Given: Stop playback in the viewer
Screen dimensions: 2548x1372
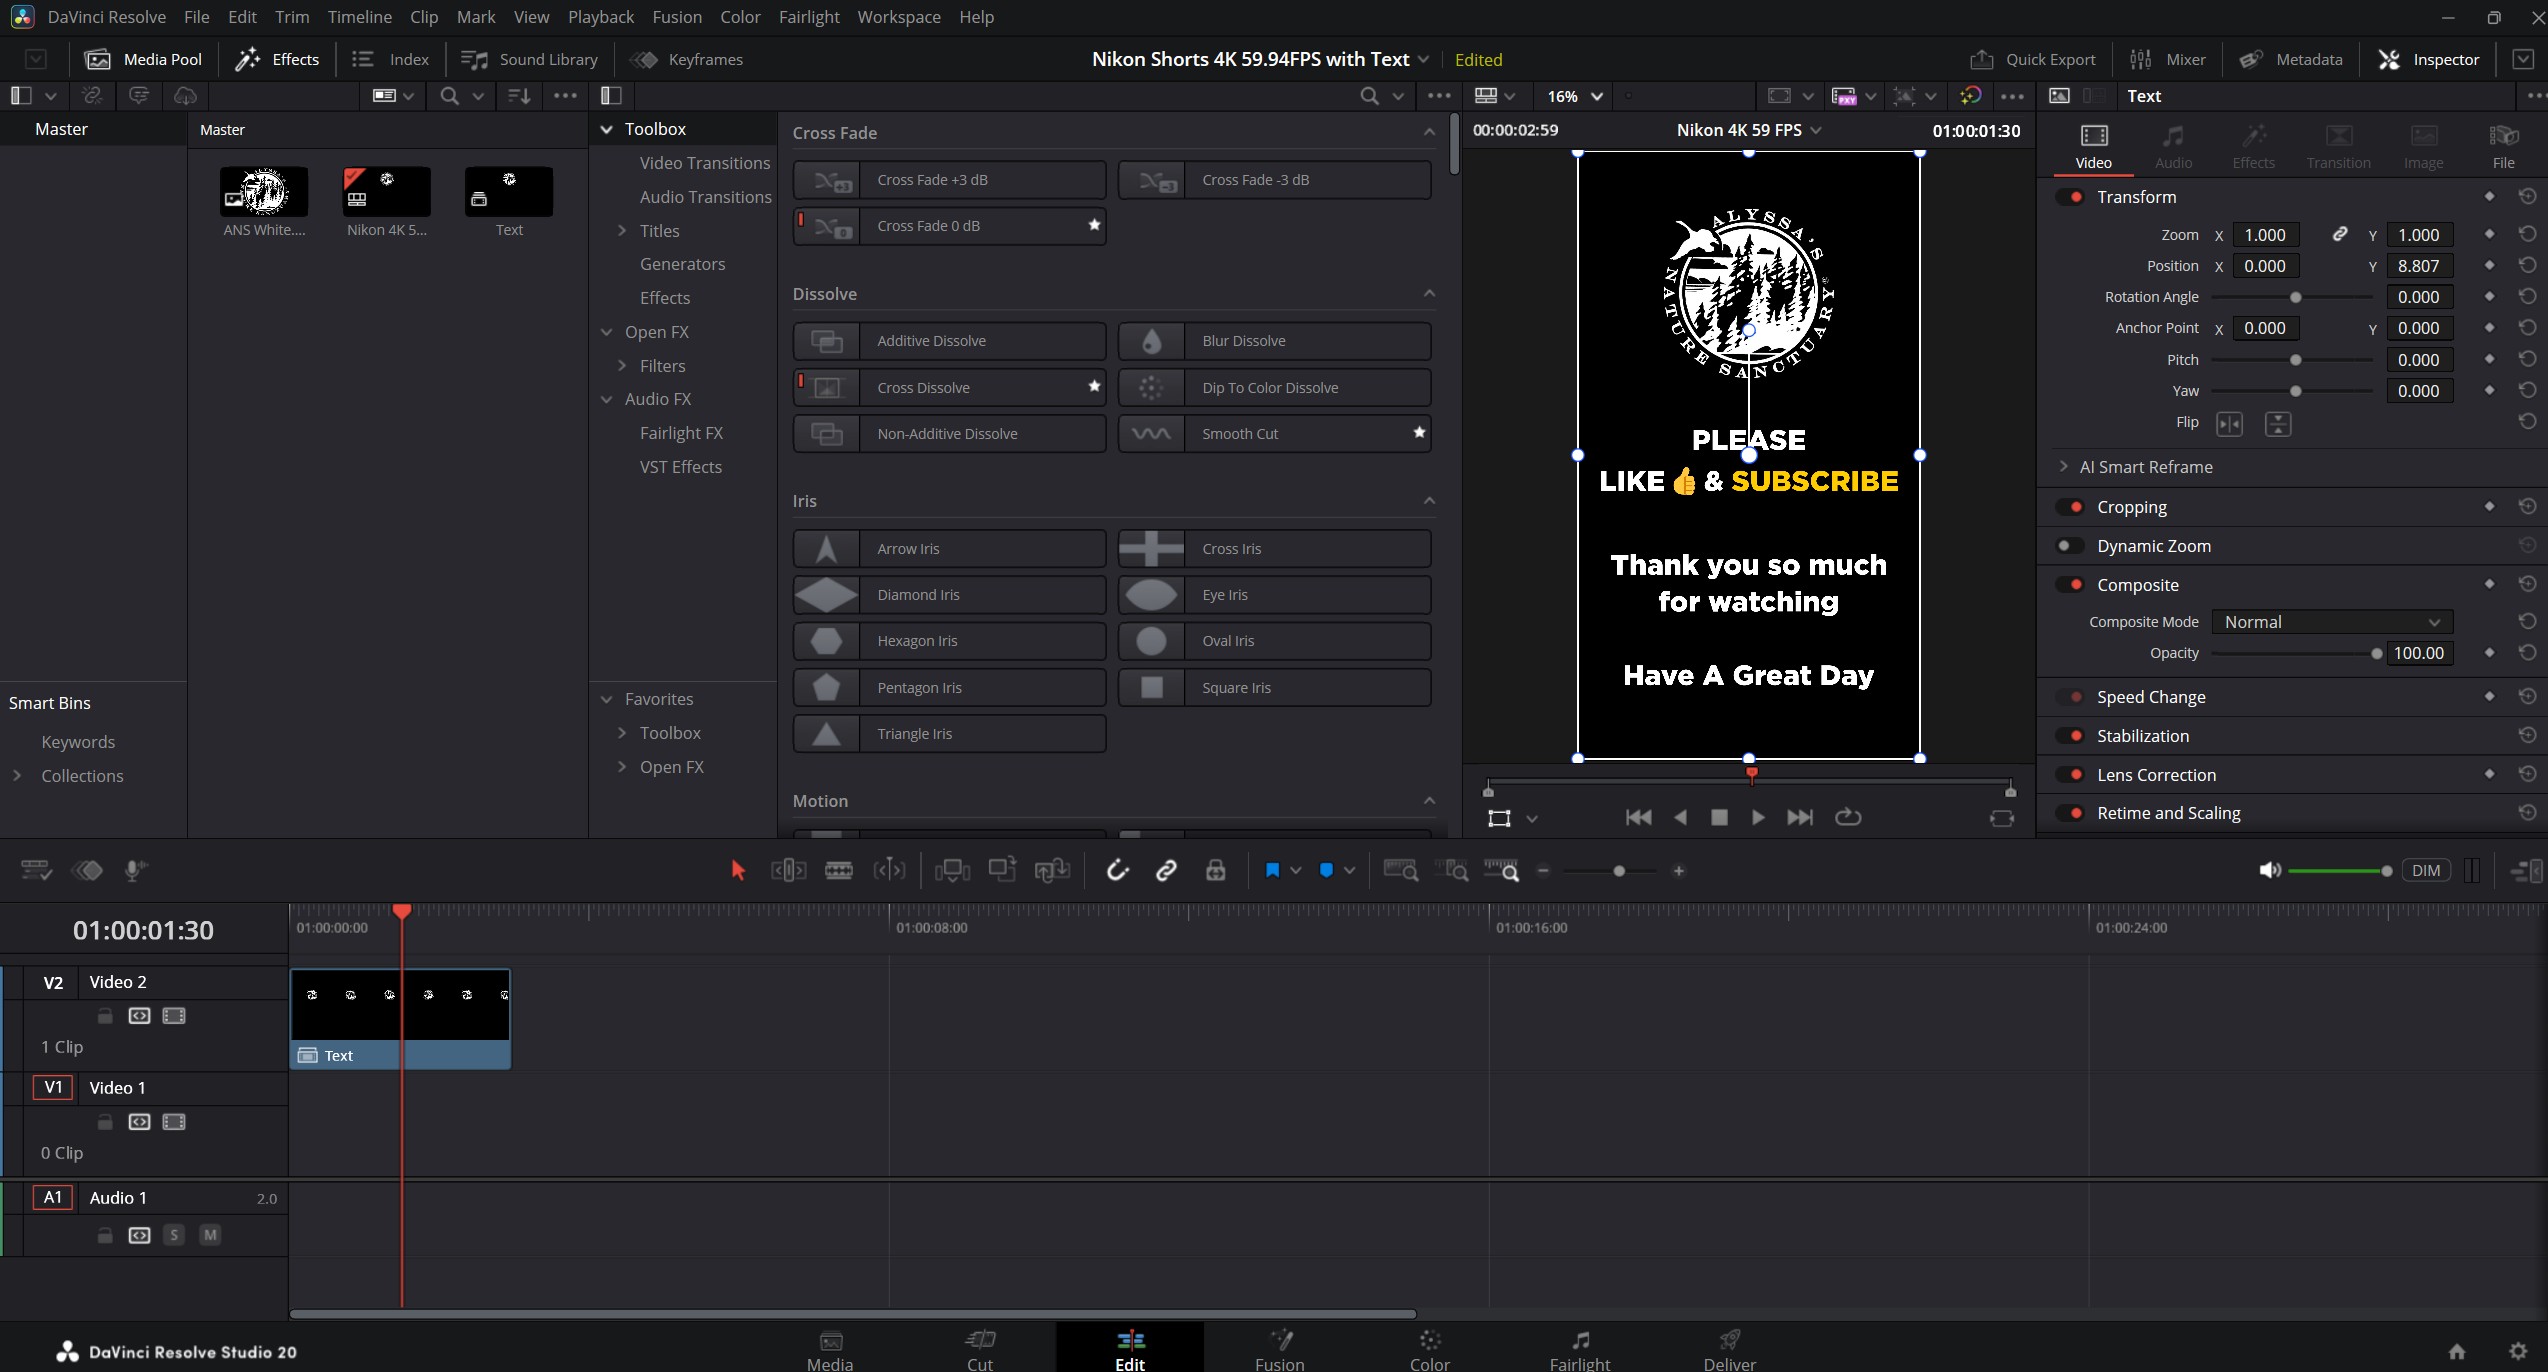Looking at the screenshot, I should [x=1719, y=817].
